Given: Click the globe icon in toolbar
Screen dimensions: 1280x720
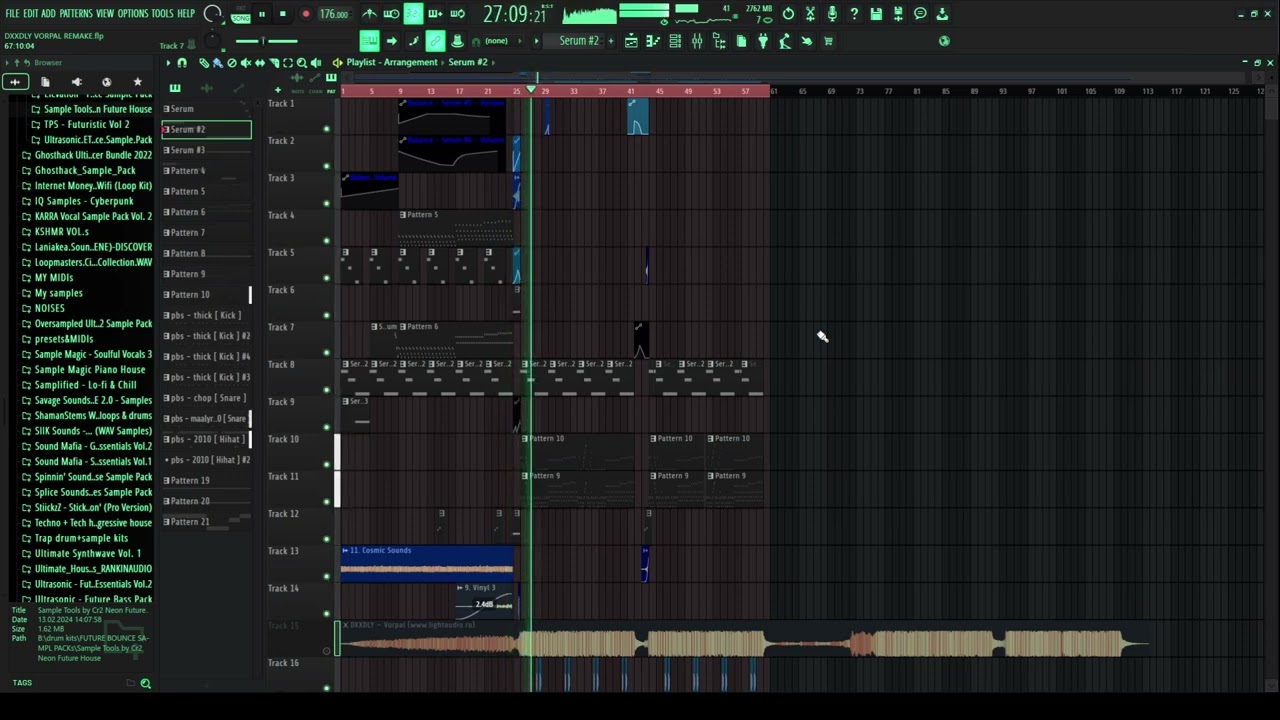Looking at the screenshot, I should pos(944,41).
